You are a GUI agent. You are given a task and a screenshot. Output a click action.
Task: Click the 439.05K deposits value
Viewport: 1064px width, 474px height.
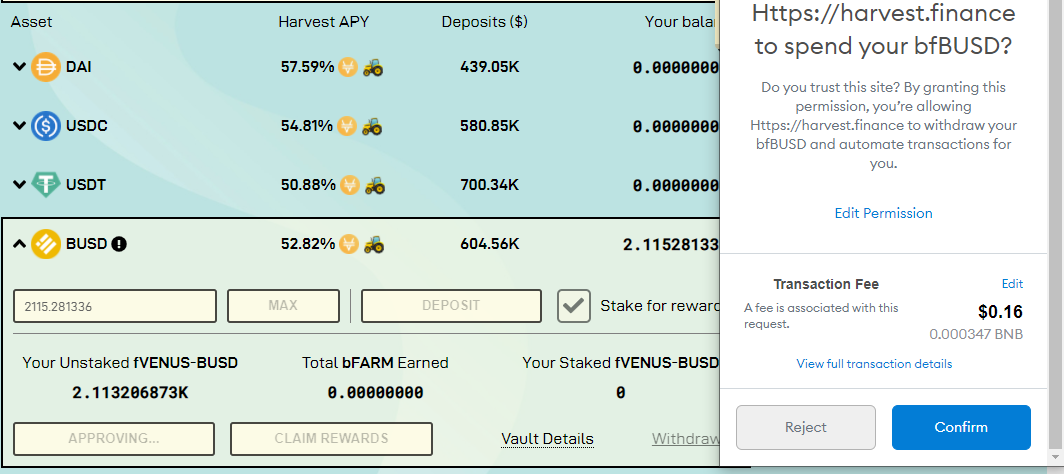tap(489, 67)
